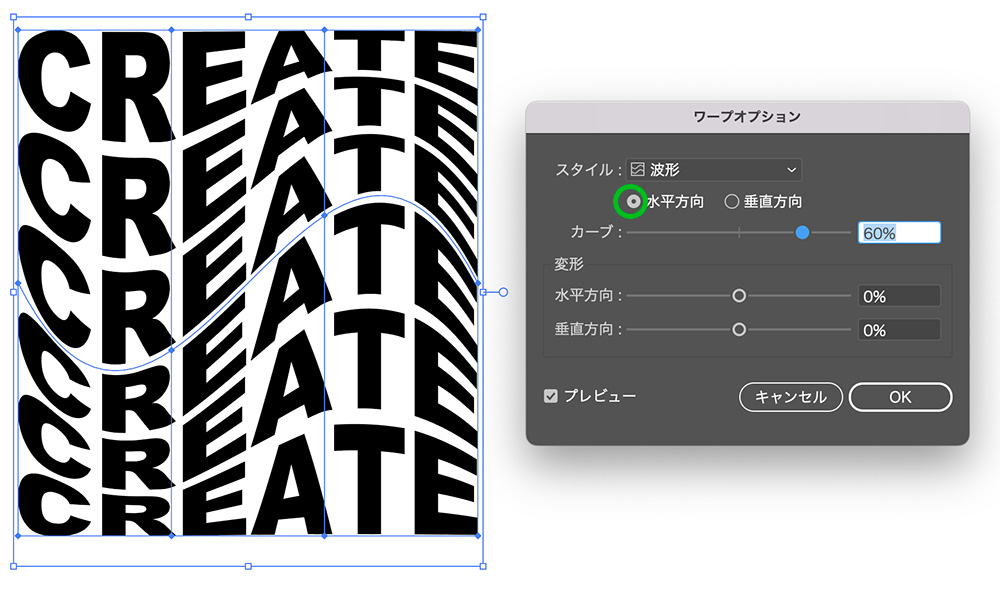This screenshot has width=1000, height=590.
Task: Click the OK button
Action: 899,397
